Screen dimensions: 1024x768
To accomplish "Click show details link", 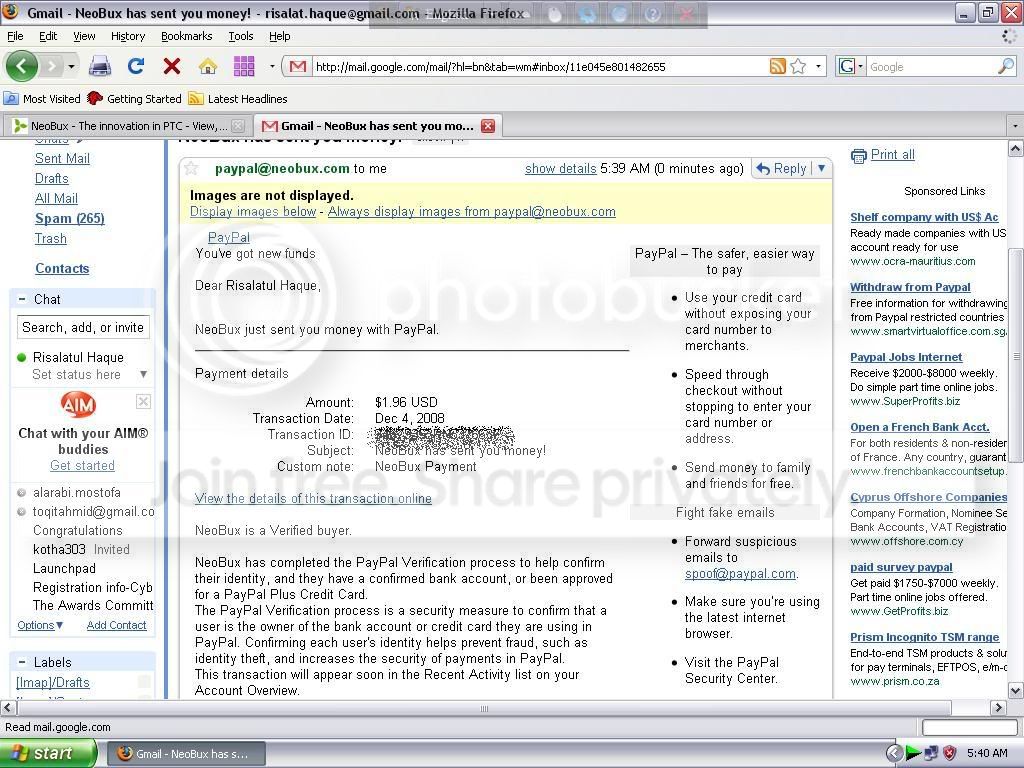I will pyautogui.click(x=560, y=168).
